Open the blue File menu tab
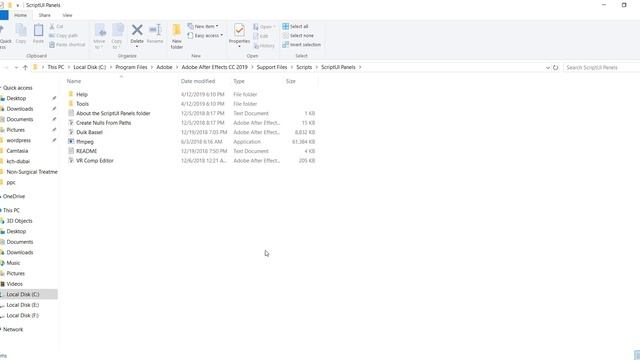 (x=4, y=15)
